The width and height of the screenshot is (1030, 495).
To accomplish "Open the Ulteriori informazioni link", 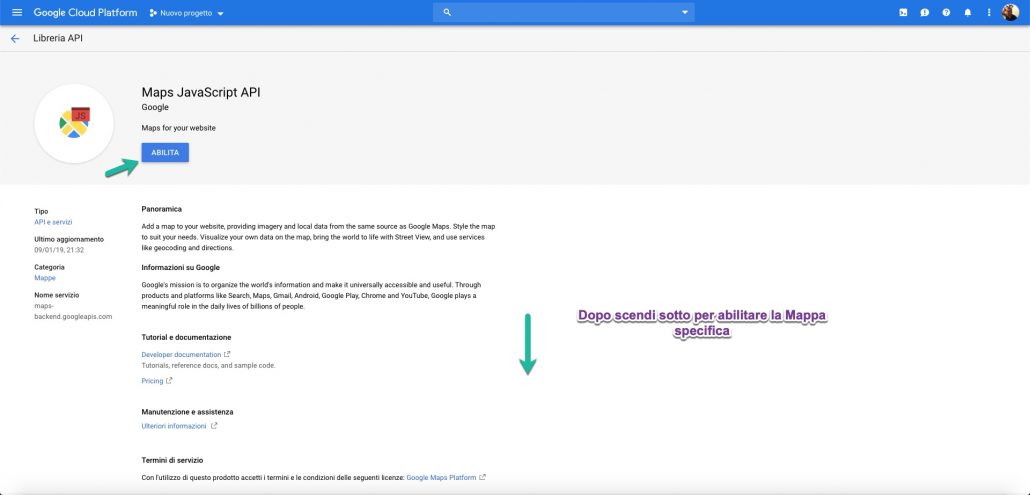I will (x=174, y=426).
